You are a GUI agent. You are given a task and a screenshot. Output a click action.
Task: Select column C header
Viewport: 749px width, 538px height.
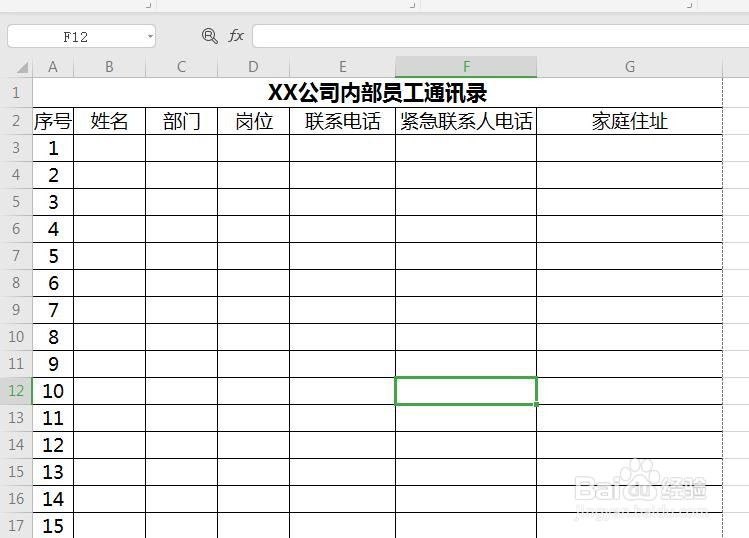182,67
